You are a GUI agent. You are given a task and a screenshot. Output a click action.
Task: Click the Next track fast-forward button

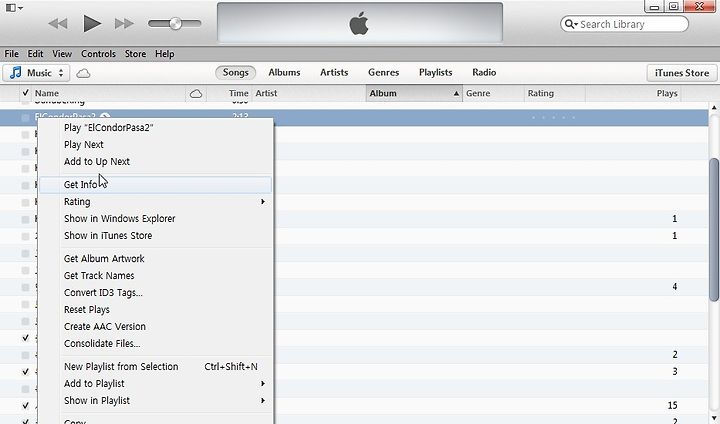click(x=124, y=24)
